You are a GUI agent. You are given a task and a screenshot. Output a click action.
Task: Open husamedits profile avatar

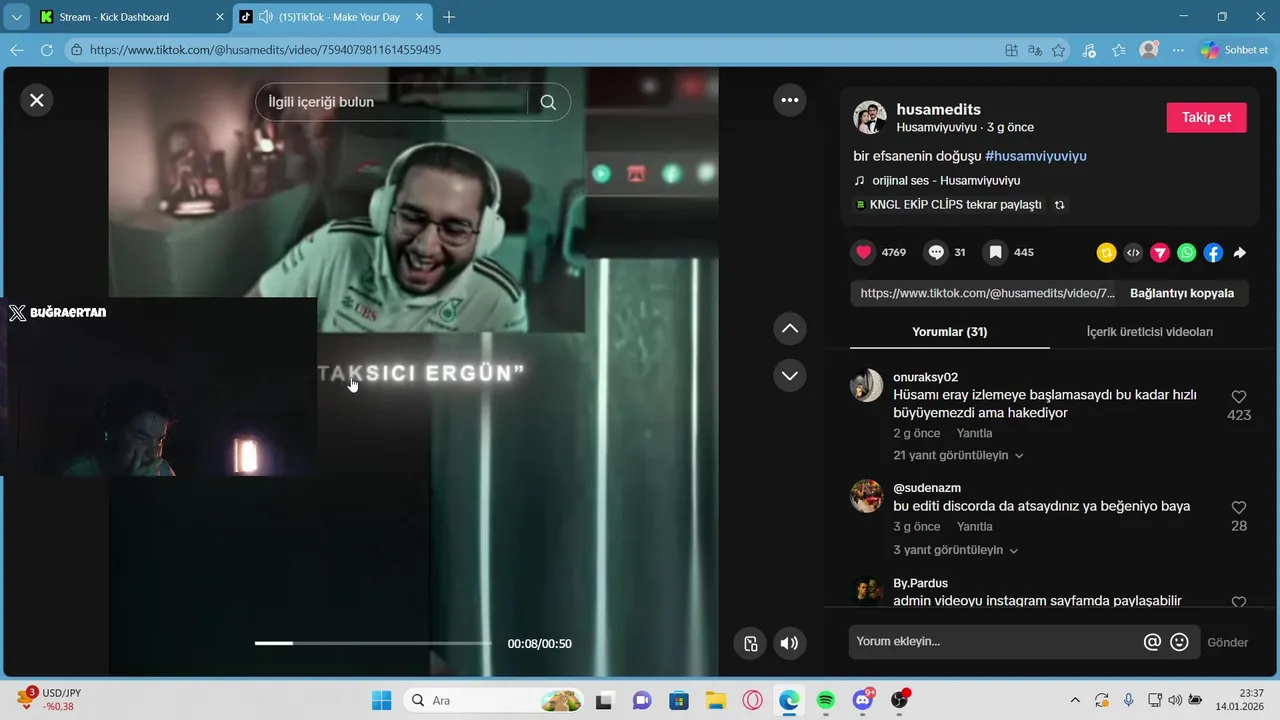click(x=870, y=117)
